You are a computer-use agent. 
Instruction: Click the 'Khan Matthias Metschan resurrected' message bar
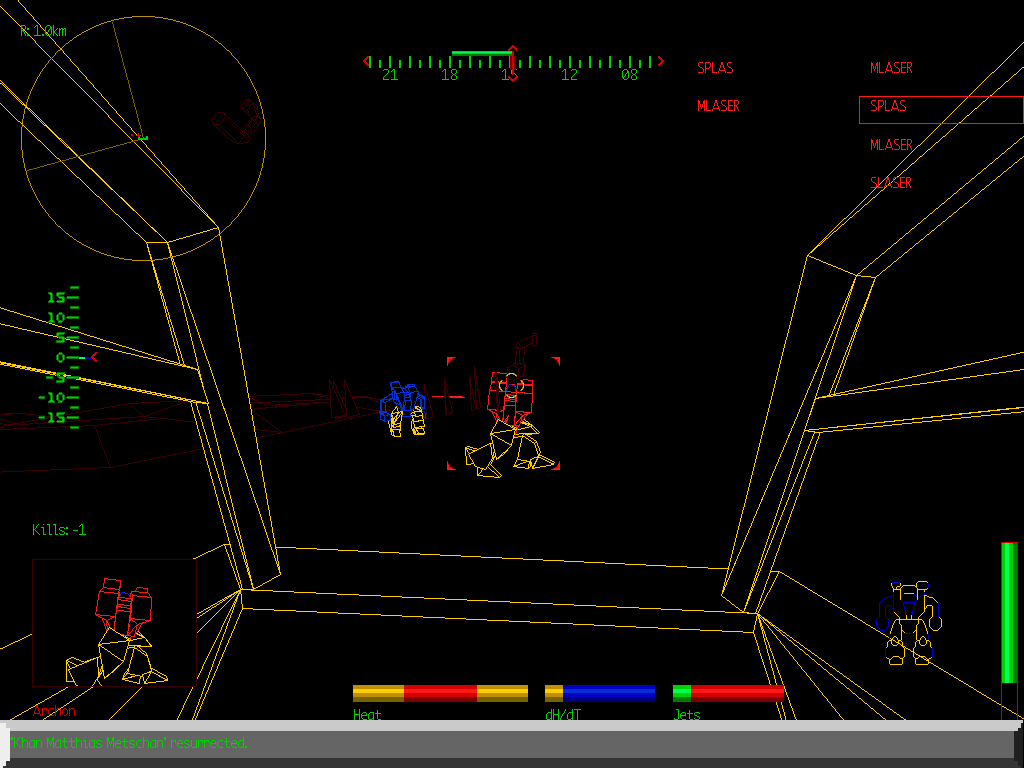click(510, 743)
